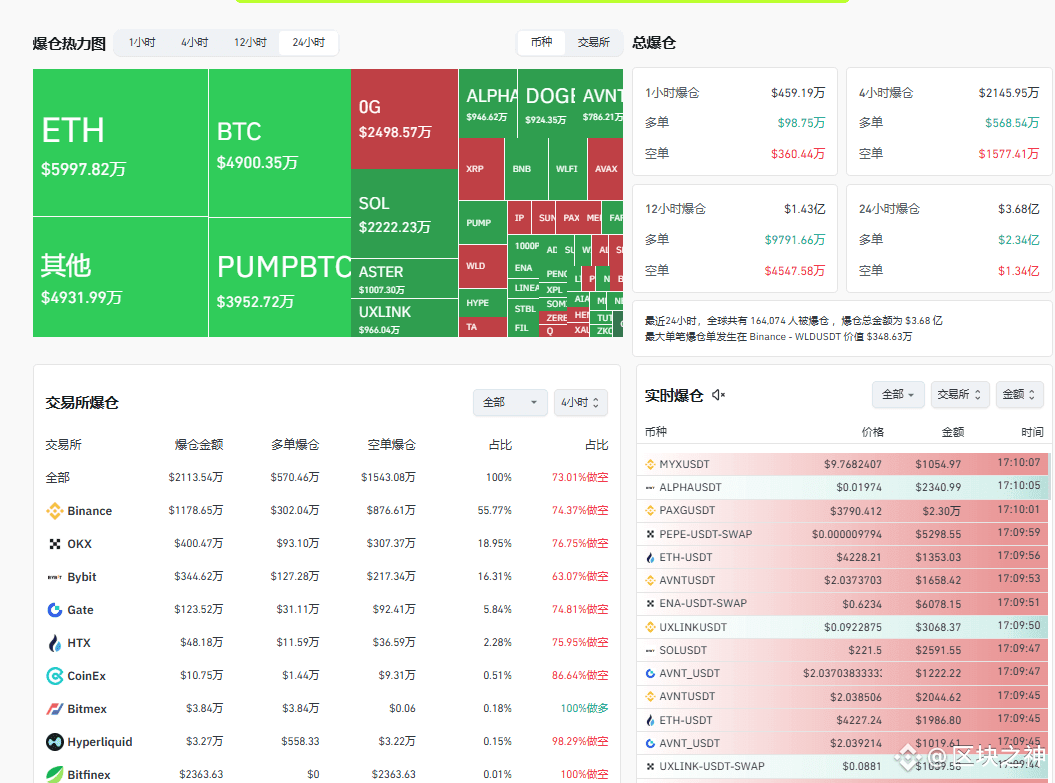
Task: Open the Hyperliquid exchange row
Action: coord(326,741)
